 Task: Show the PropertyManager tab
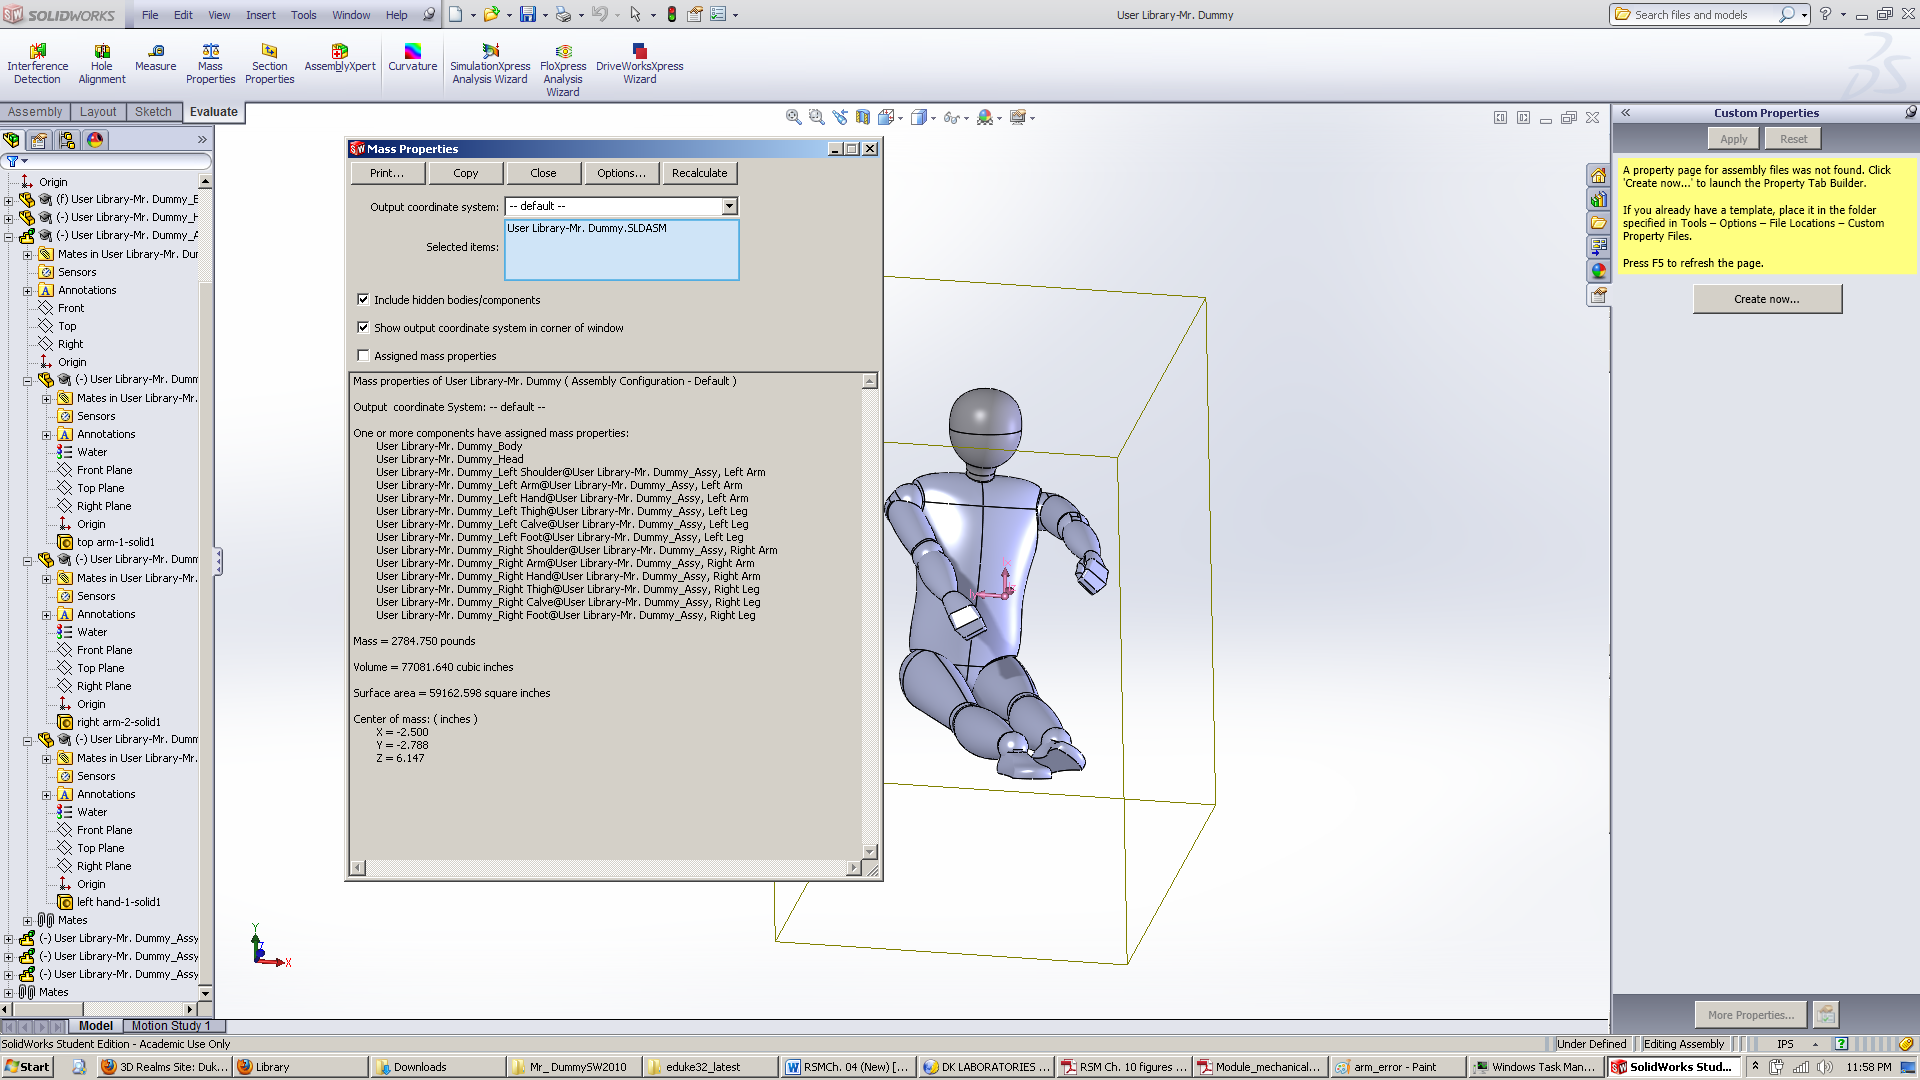tap(39, 140)
